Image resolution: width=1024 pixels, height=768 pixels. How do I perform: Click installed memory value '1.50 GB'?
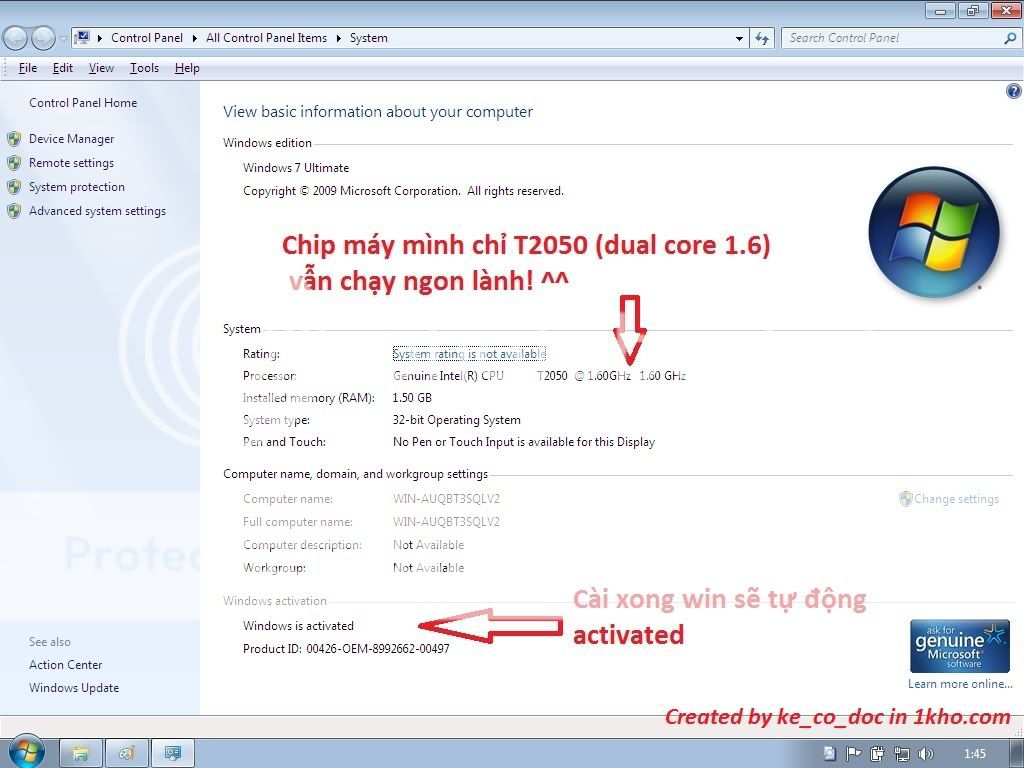click(412, 398)
